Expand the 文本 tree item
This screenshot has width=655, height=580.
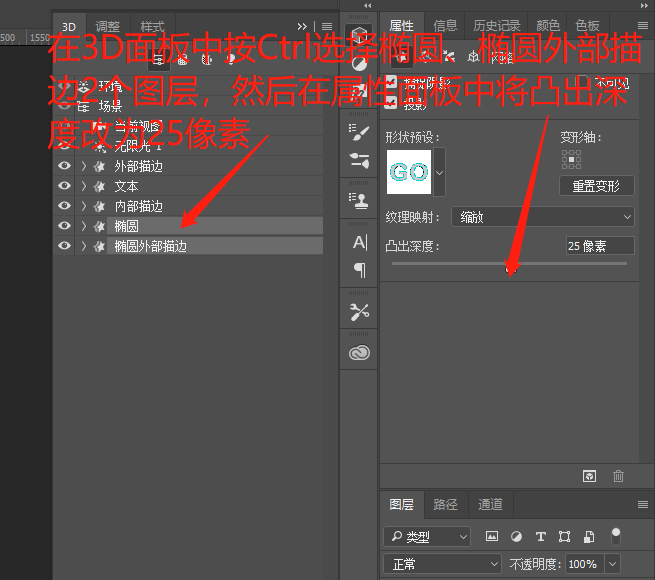click(84, 186)
